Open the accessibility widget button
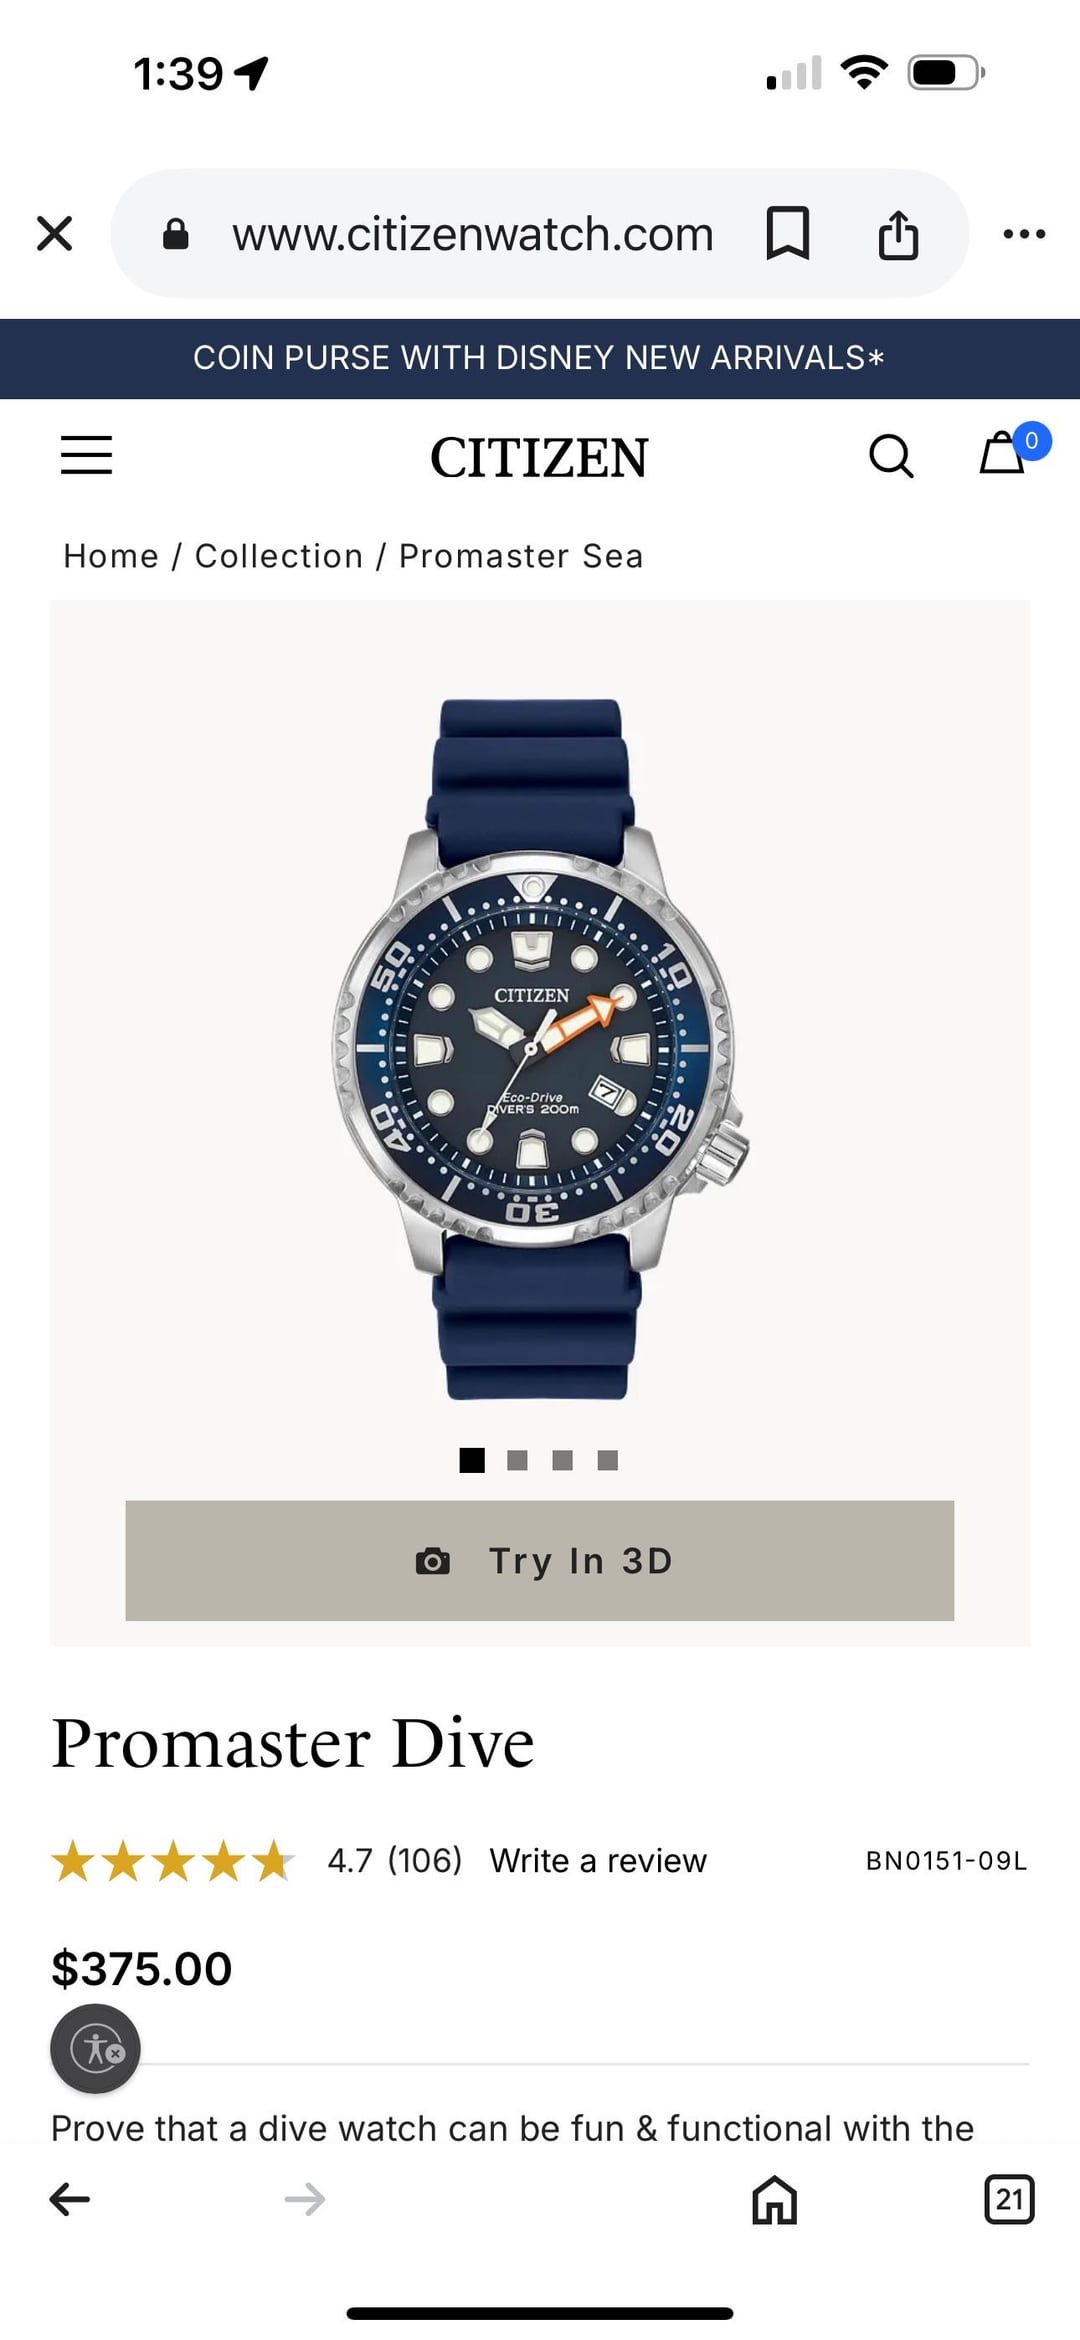Image resolution: width=1080 pixels, height=2340 pixels. pos(96,2049)
